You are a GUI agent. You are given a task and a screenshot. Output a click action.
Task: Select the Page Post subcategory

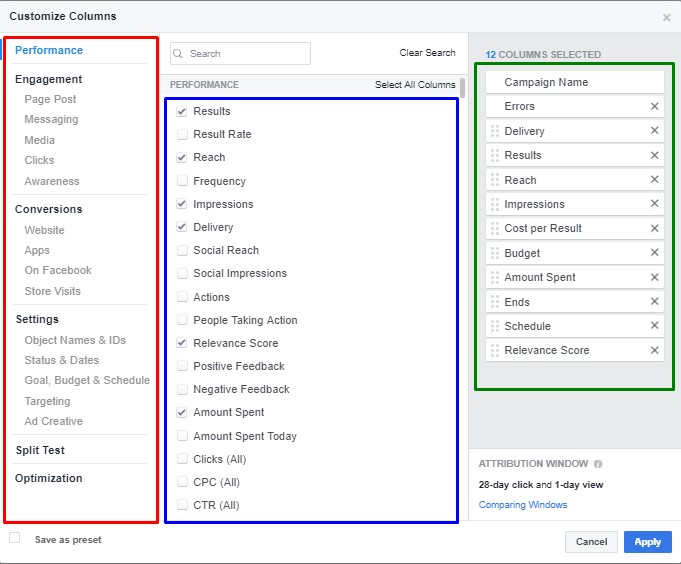(50, 99)
